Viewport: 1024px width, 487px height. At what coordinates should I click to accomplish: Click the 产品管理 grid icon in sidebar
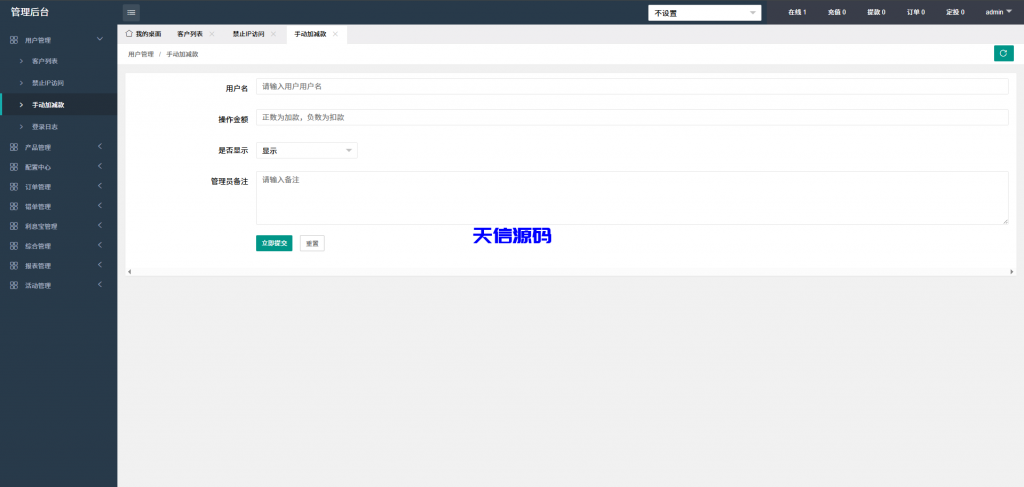pos(13,147)
